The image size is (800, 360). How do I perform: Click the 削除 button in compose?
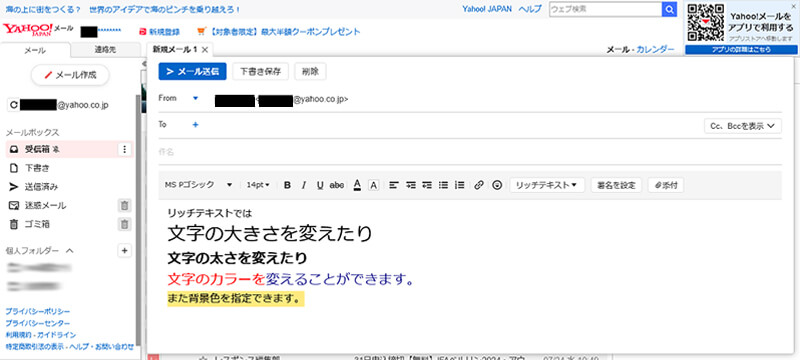click(x=310, y=71)
